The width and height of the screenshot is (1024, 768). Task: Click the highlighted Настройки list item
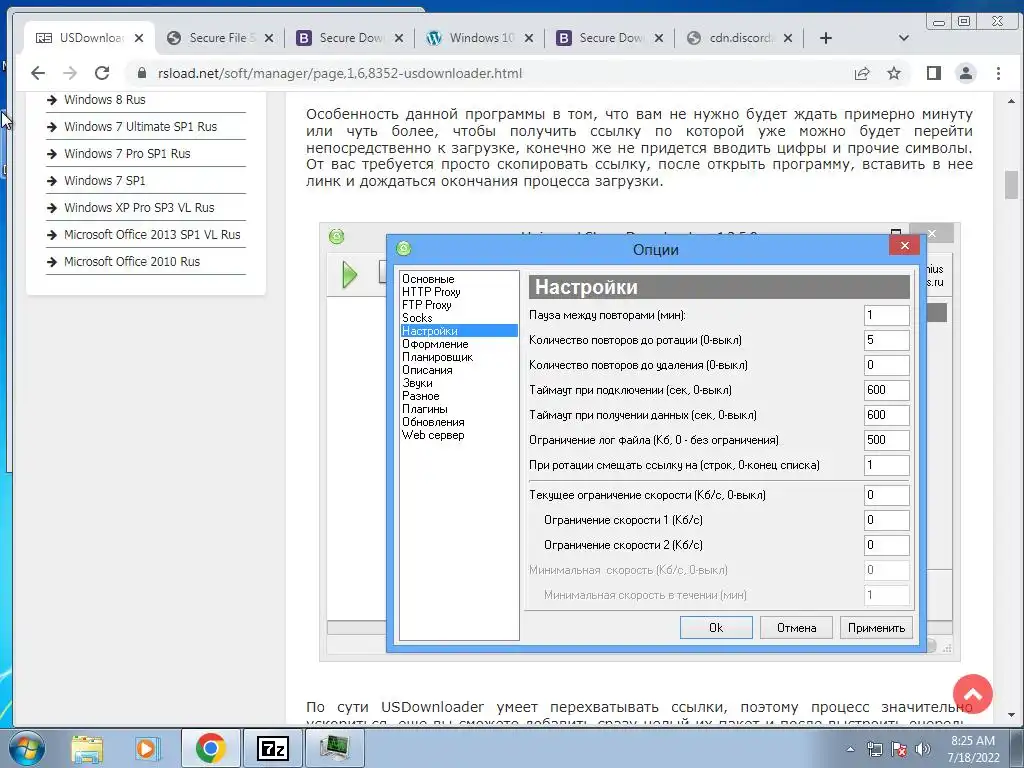point(459,331)
